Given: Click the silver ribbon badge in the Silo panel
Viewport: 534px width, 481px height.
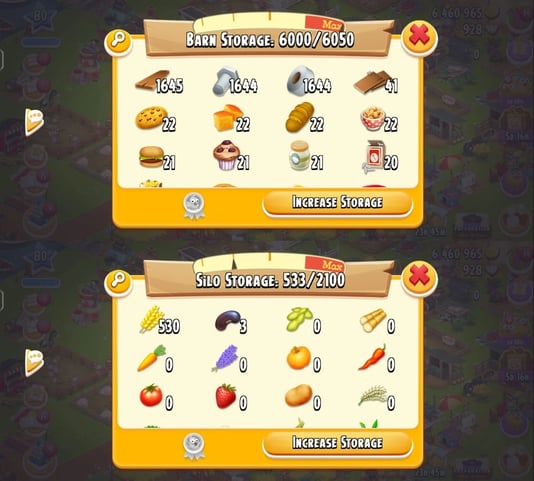Looking at the screenshot, I should coord(194,447).
